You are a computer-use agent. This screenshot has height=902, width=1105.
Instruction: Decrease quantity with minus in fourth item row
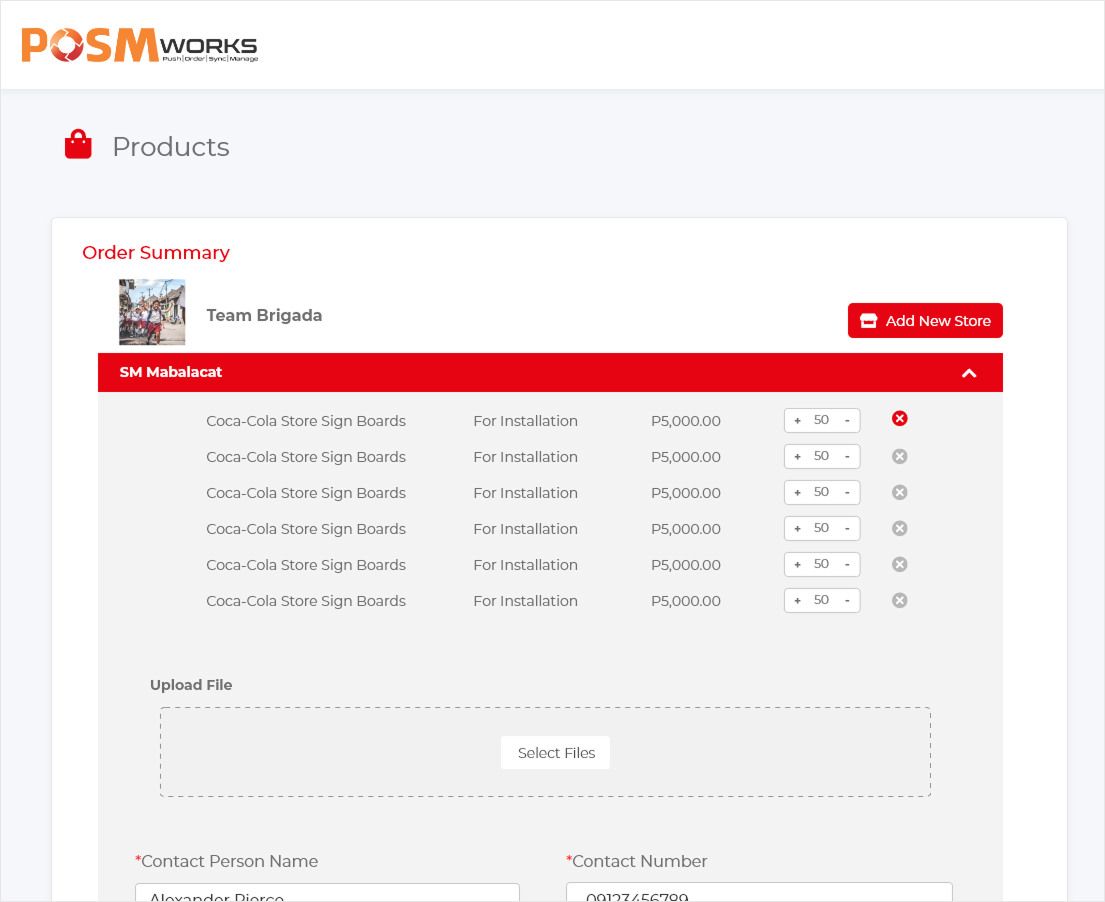[847, 529]
